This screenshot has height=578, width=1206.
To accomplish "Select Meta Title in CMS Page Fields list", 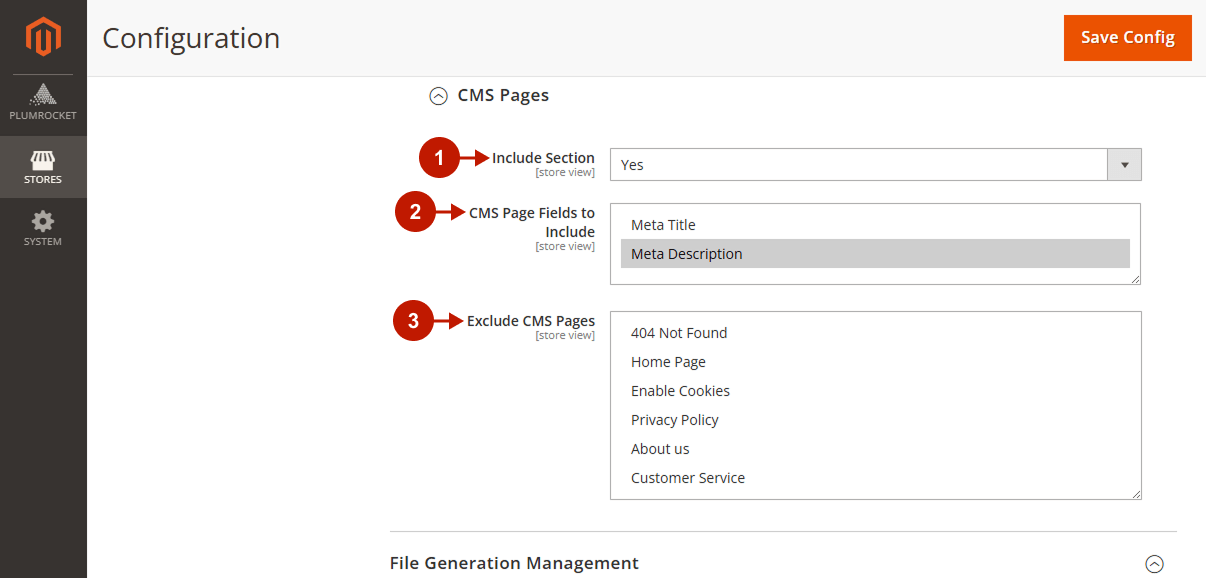I will coord(662,224).
